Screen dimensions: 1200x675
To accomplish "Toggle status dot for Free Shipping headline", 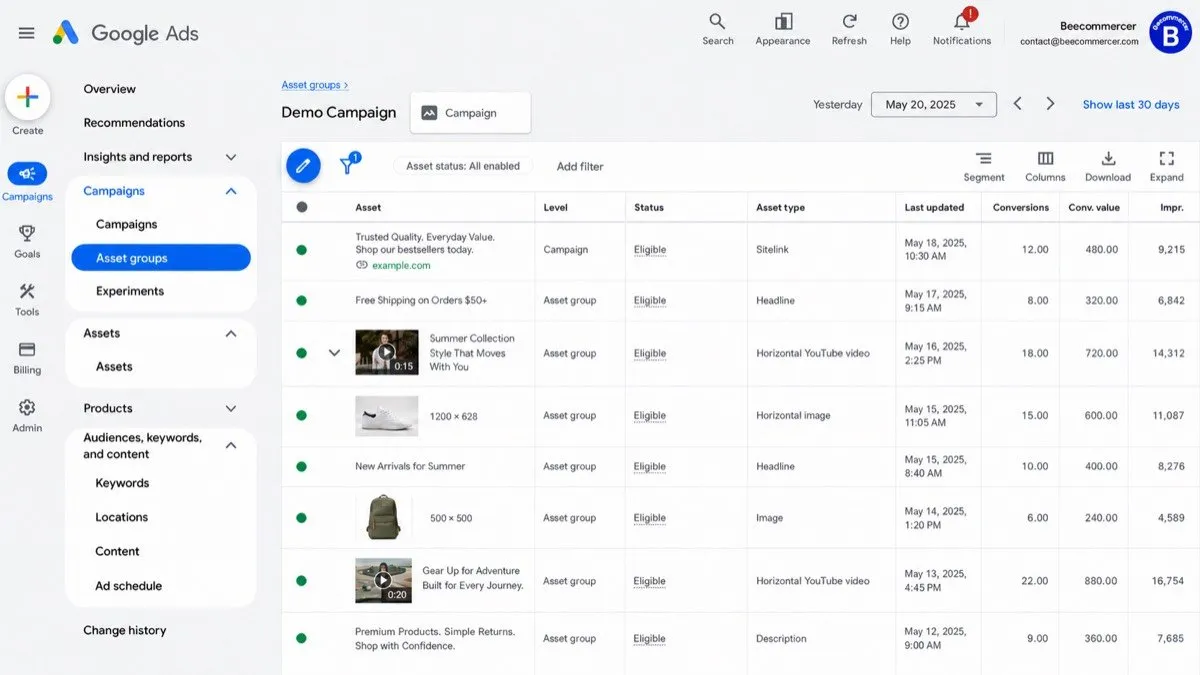I will click(x=301, y=300).
